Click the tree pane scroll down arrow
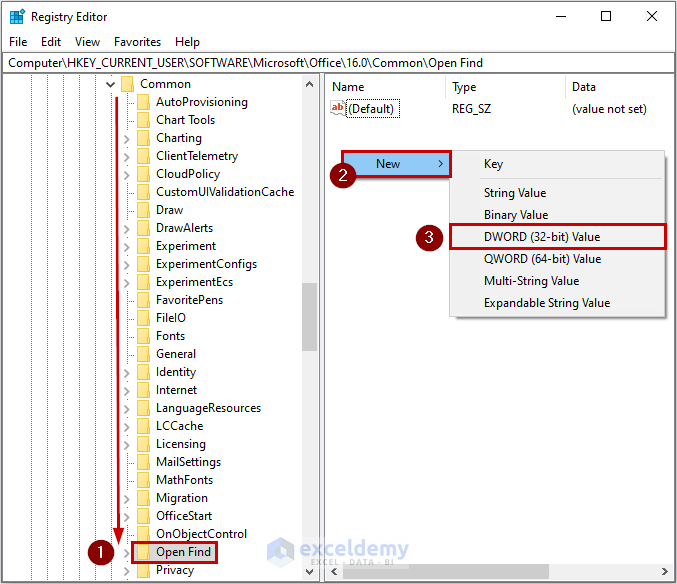 click(x=310, y=571)
